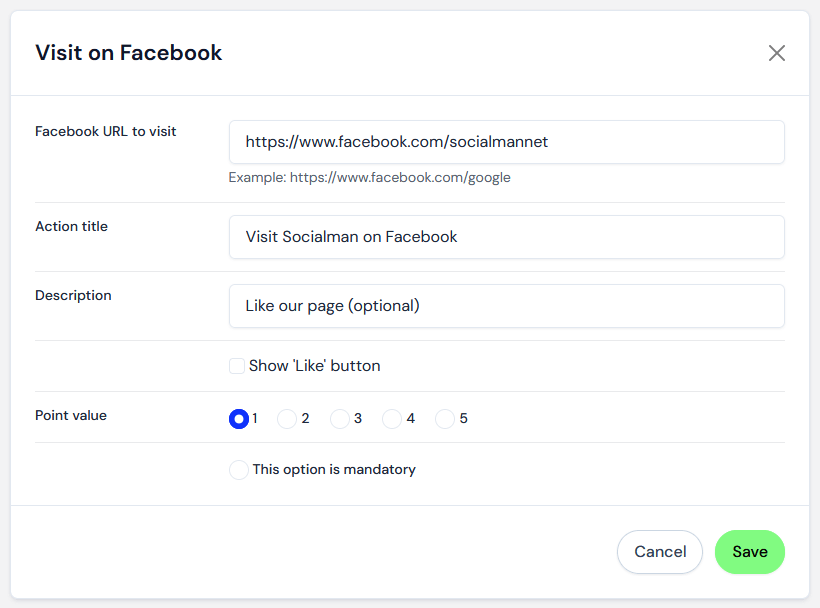This screenshot has width=820, height=608.
Task: Select point value 2
Action: [287, 419]
